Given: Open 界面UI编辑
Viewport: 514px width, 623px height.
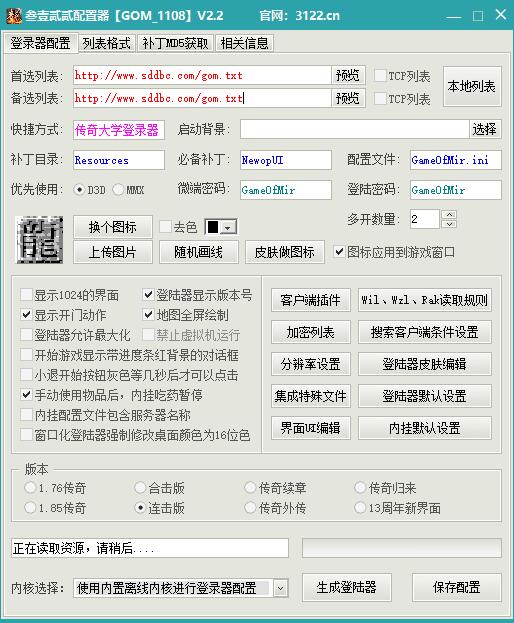Looking at the screenshot, I should click(x=311, y=428).
